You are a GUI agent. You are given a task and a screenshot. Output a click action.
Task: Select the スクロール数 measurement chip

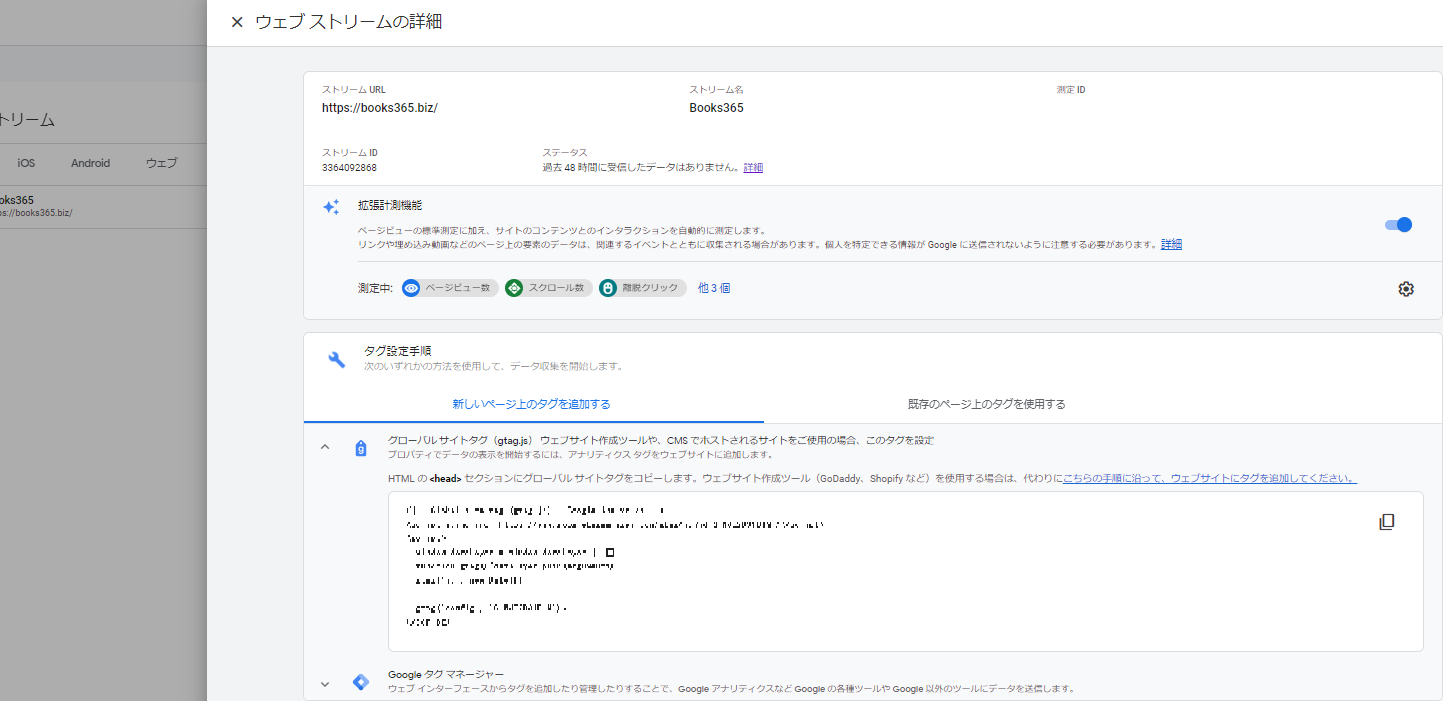coord(548,288)
